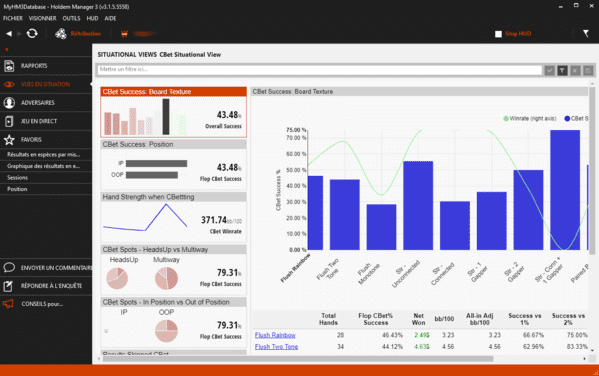Open the Flush Two Tone link in table
This screenshot has height=376, width=599.
pyautogui.click(x=276, y=347)
